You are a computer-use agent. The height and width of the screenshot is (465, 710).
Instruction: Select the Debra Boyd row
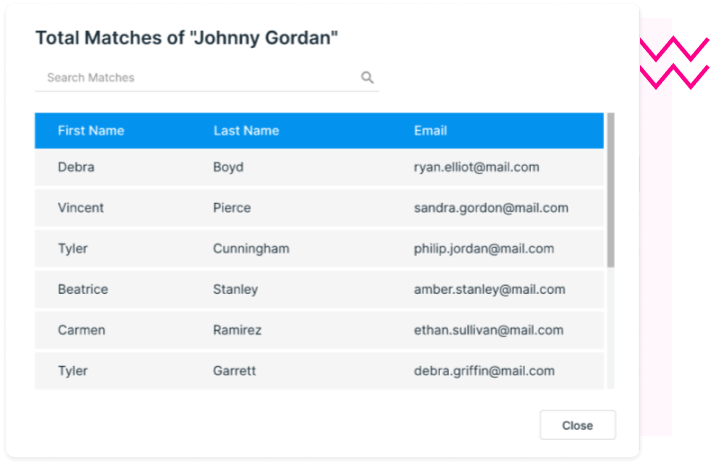pos(320,168)
